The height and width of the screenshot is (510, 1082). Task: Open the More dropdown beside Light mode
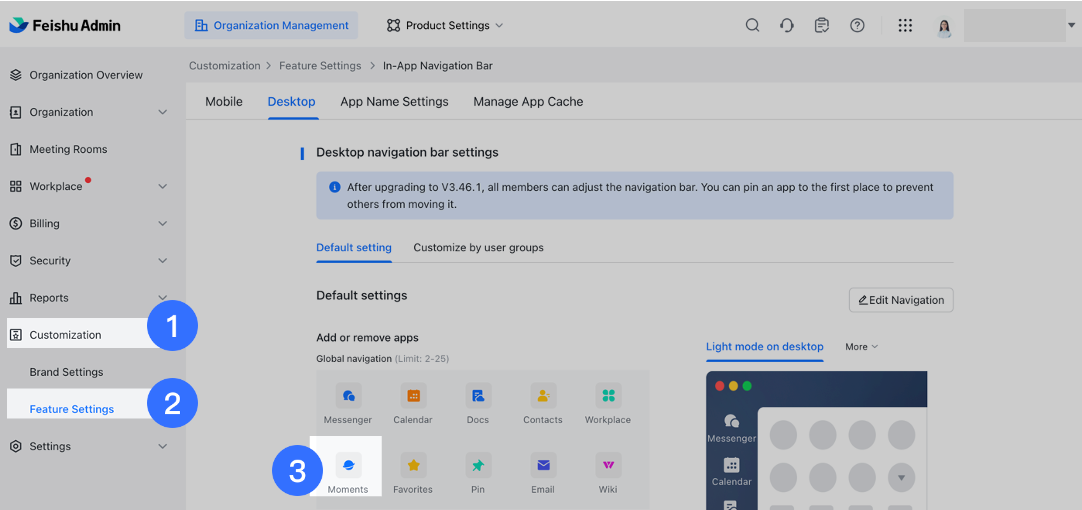click(861, 346)
